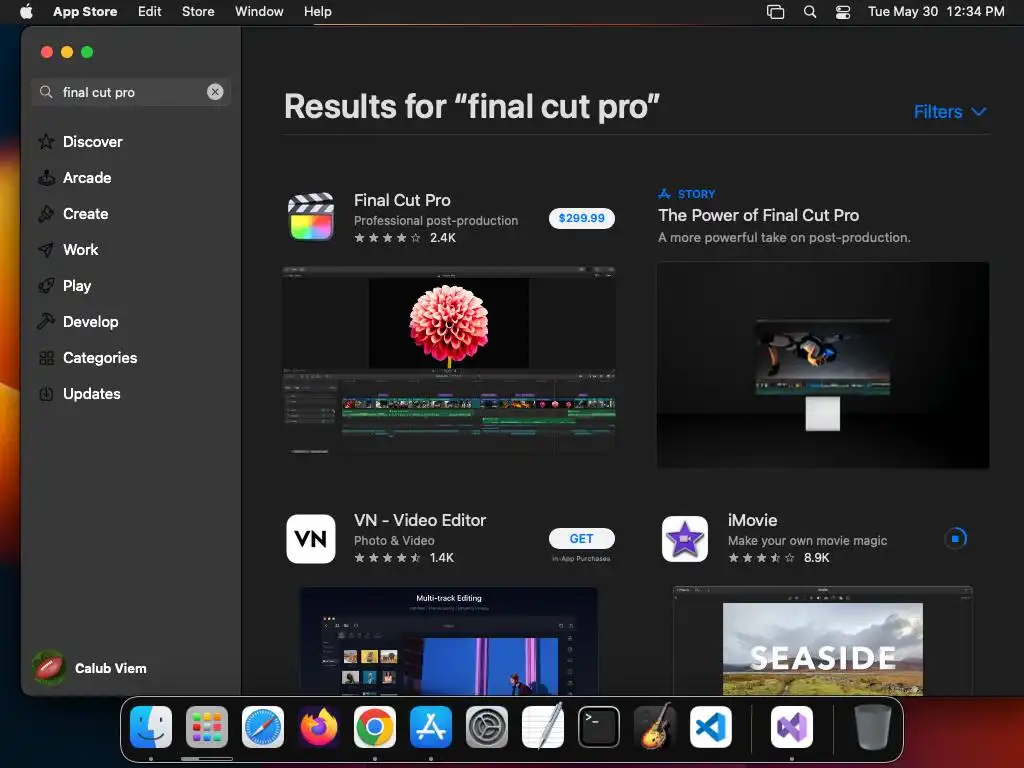Open the Help menu
The image size is (1024, 768).
point(317,12)
